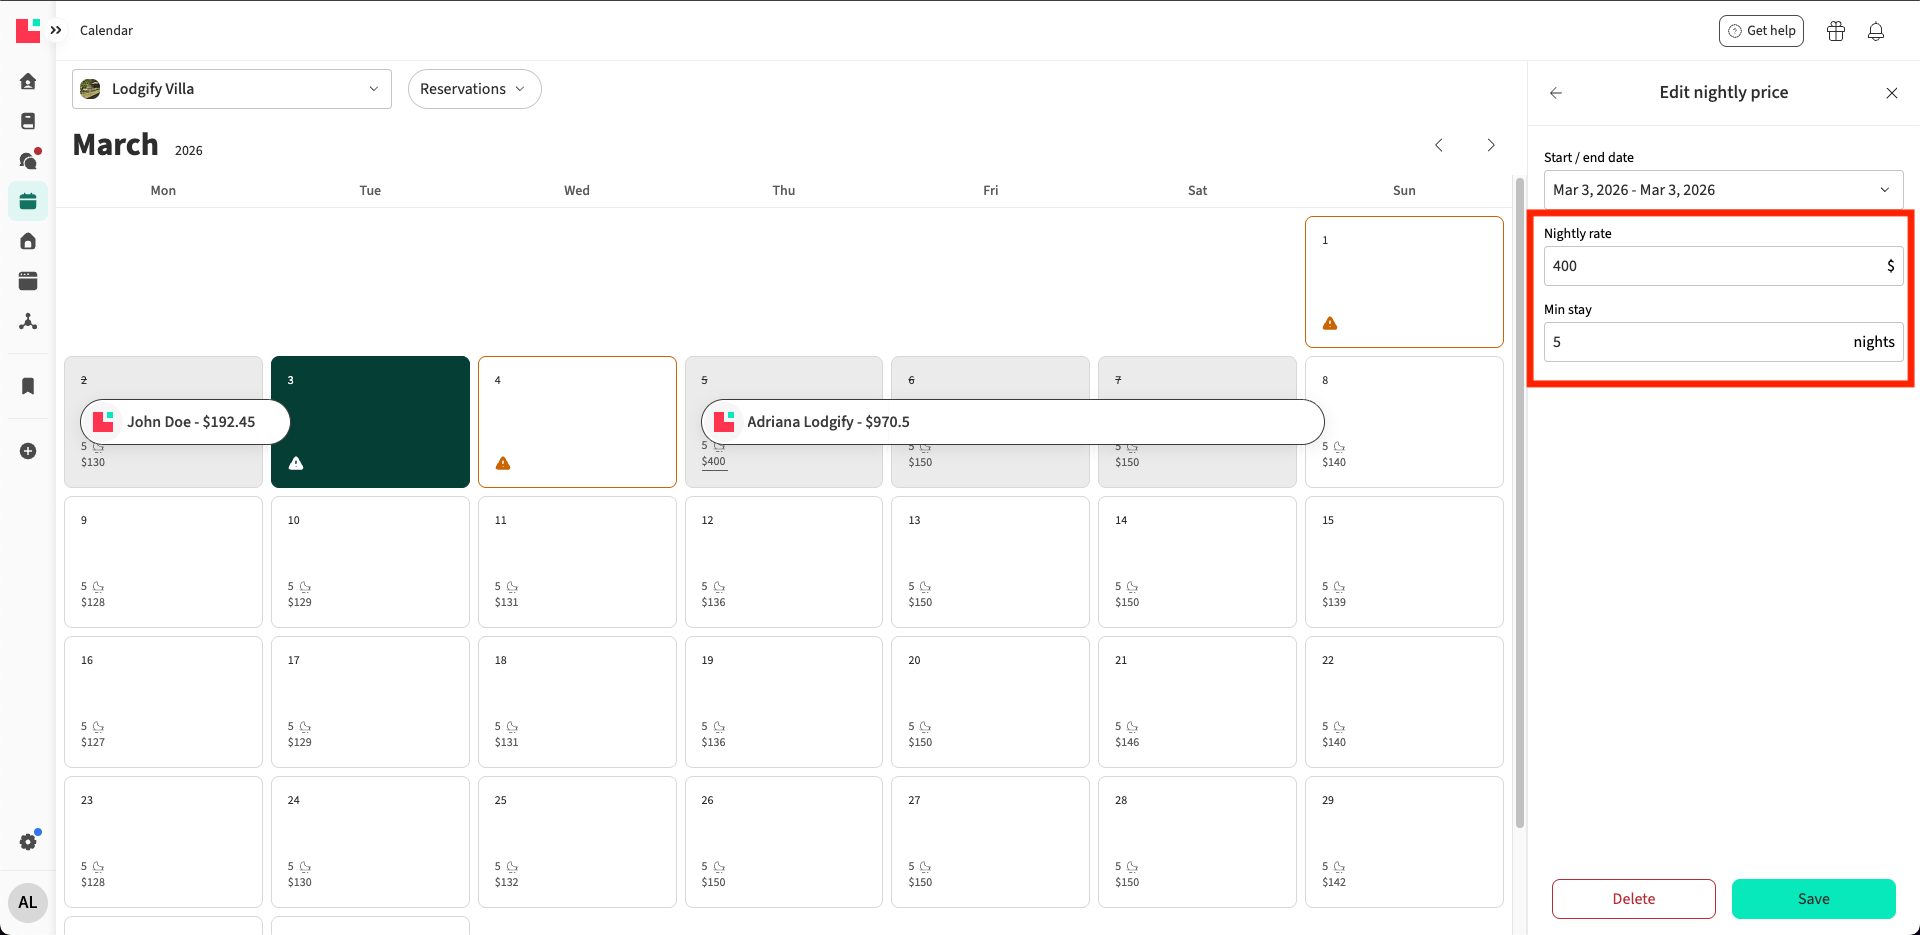Open the Adriana Lodgify reservation
This screenshot has width=1920, height=935.
(x=1012, y=422)
